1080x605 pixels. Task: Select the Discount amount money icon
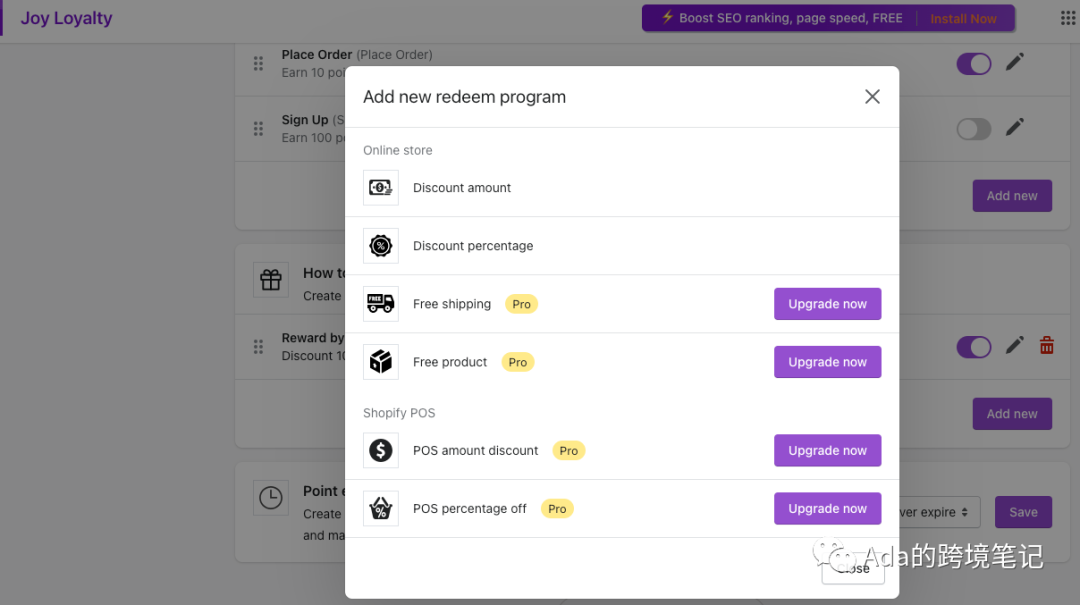381,187
